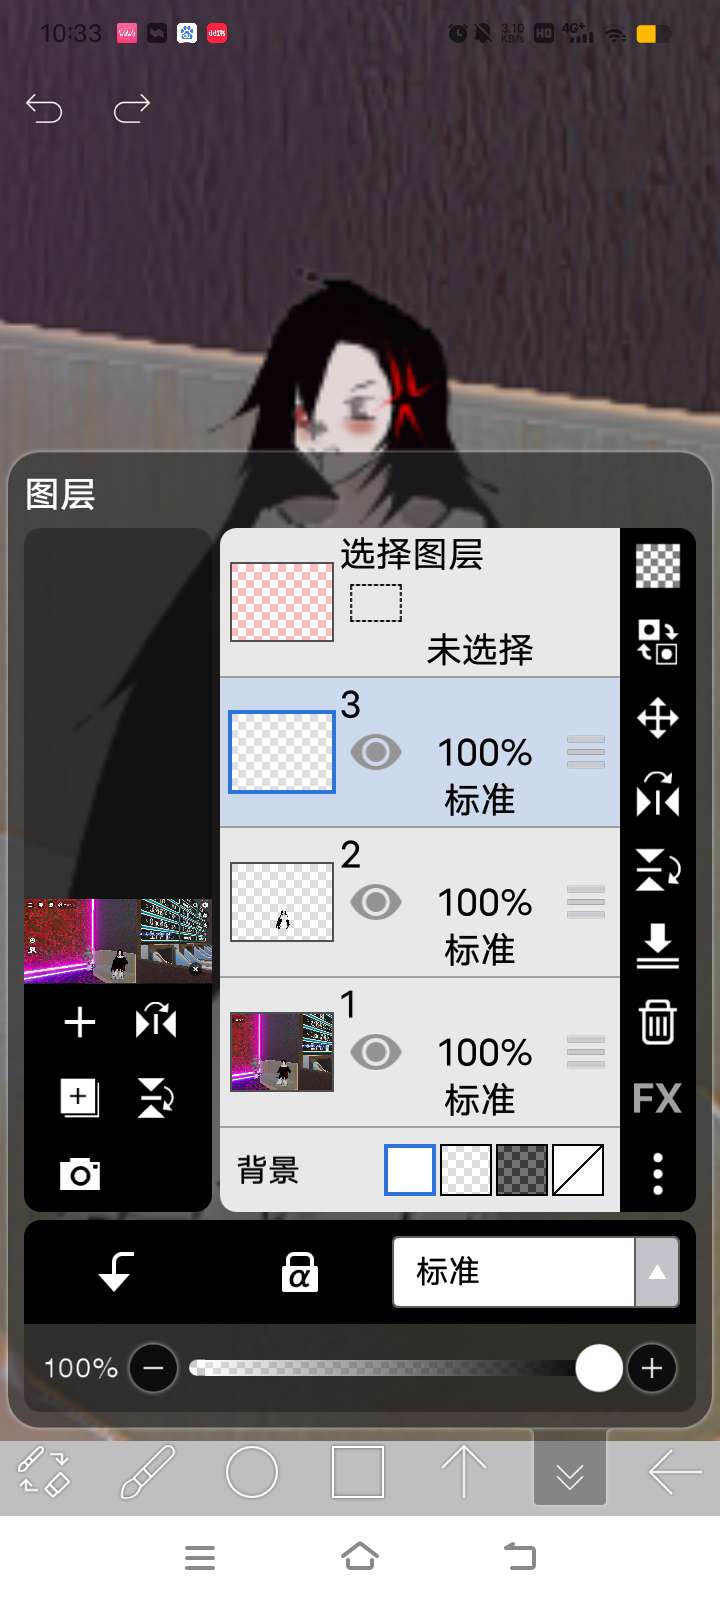Tap the 选择图层 selection layer row

pos(420,602)
